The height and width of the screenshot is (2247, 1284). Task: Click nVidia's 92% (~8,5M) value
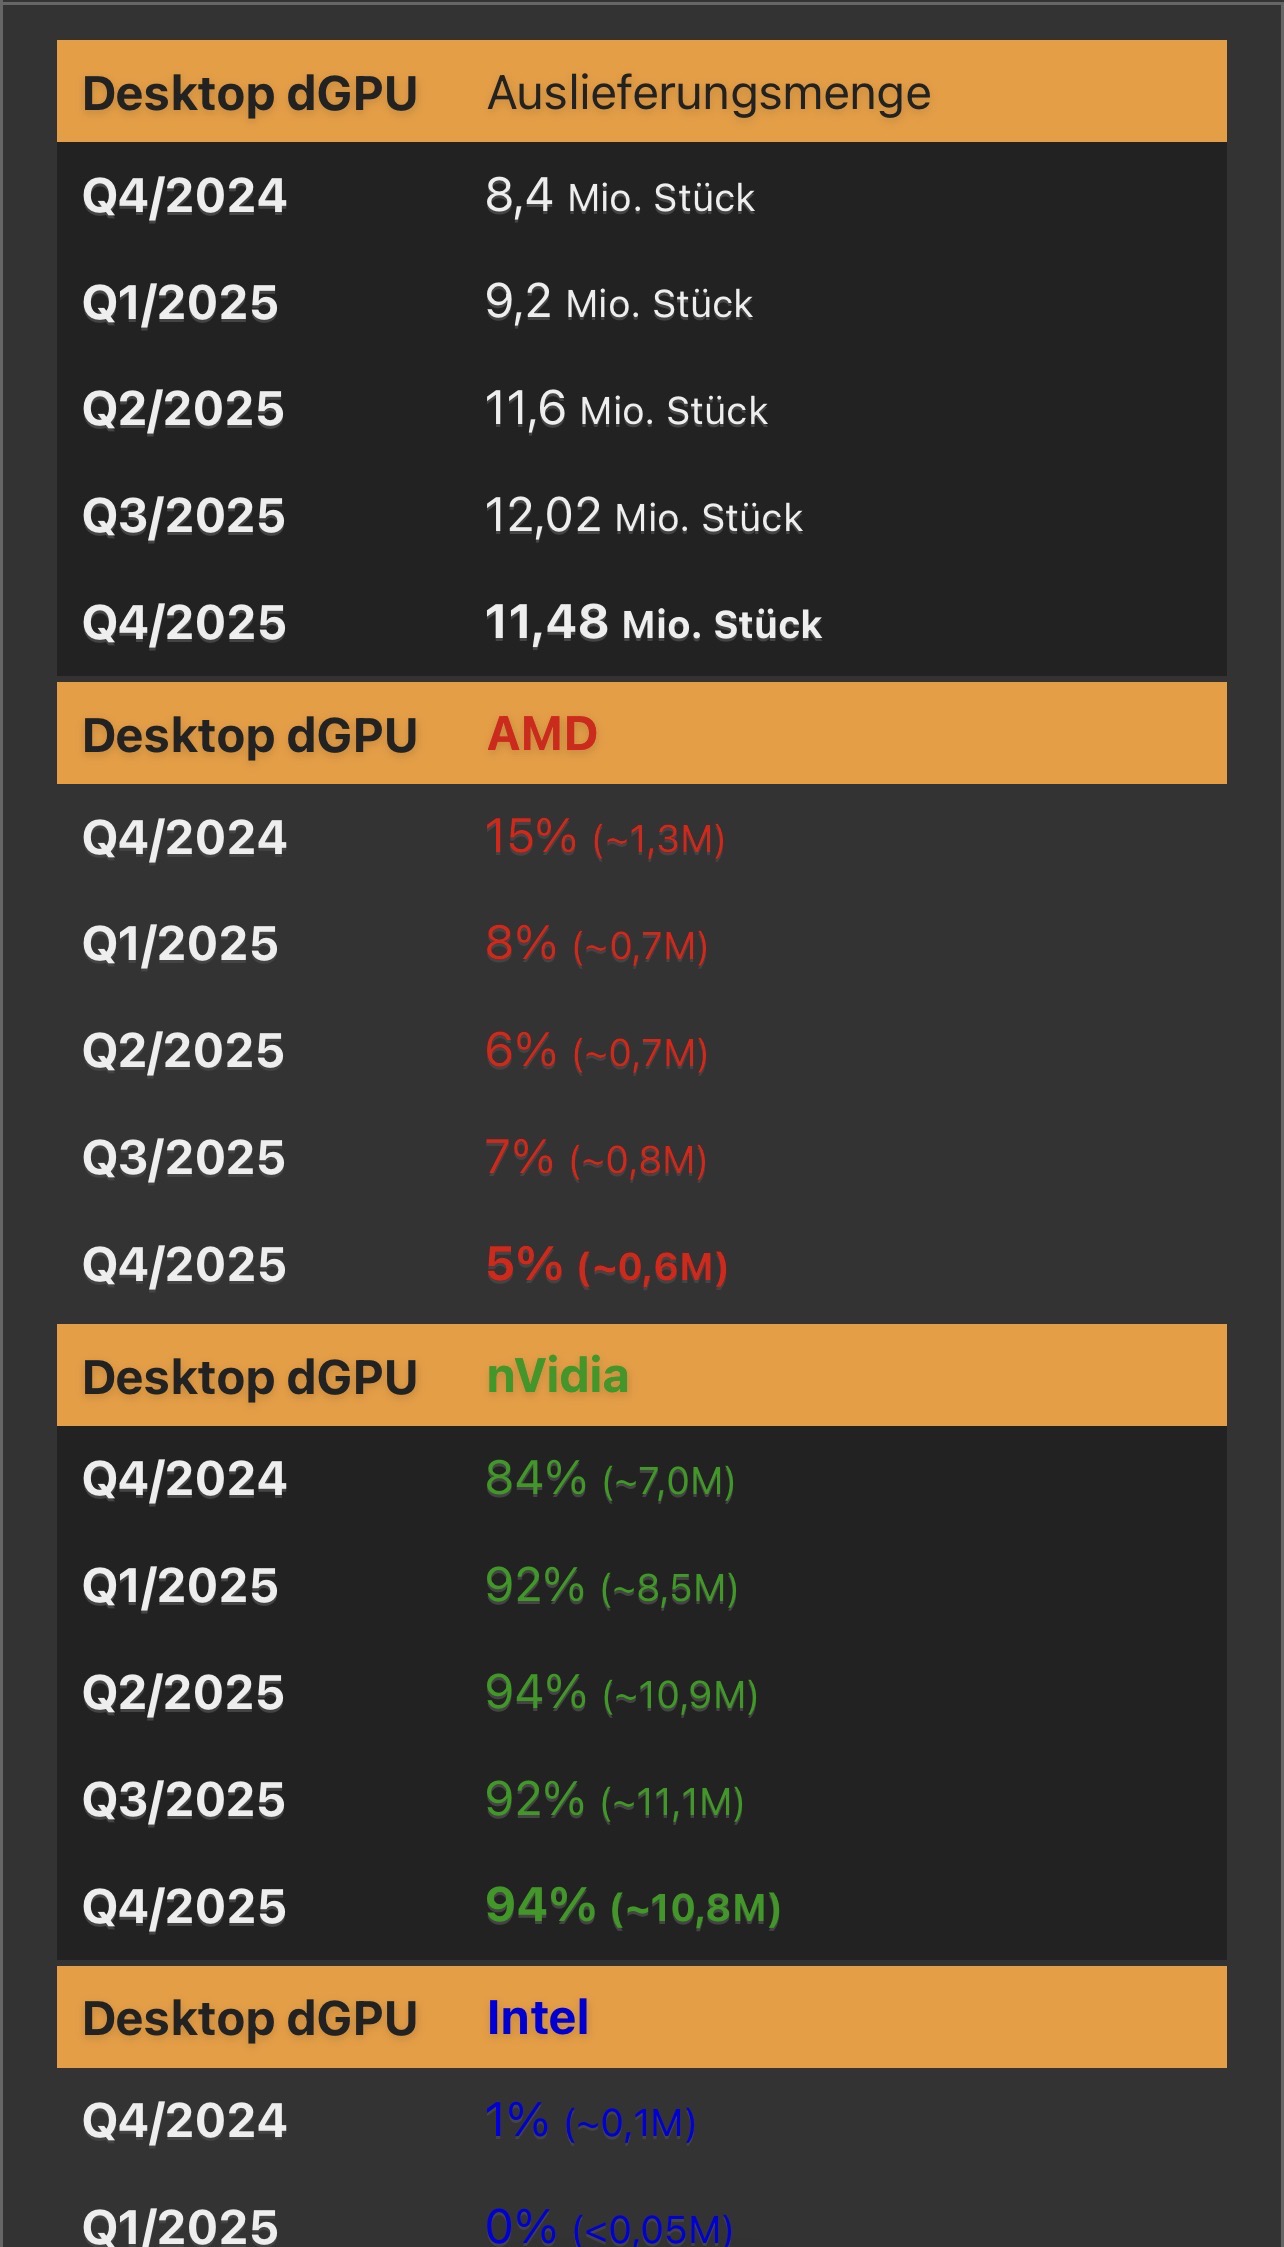(x=612, y=1587)
